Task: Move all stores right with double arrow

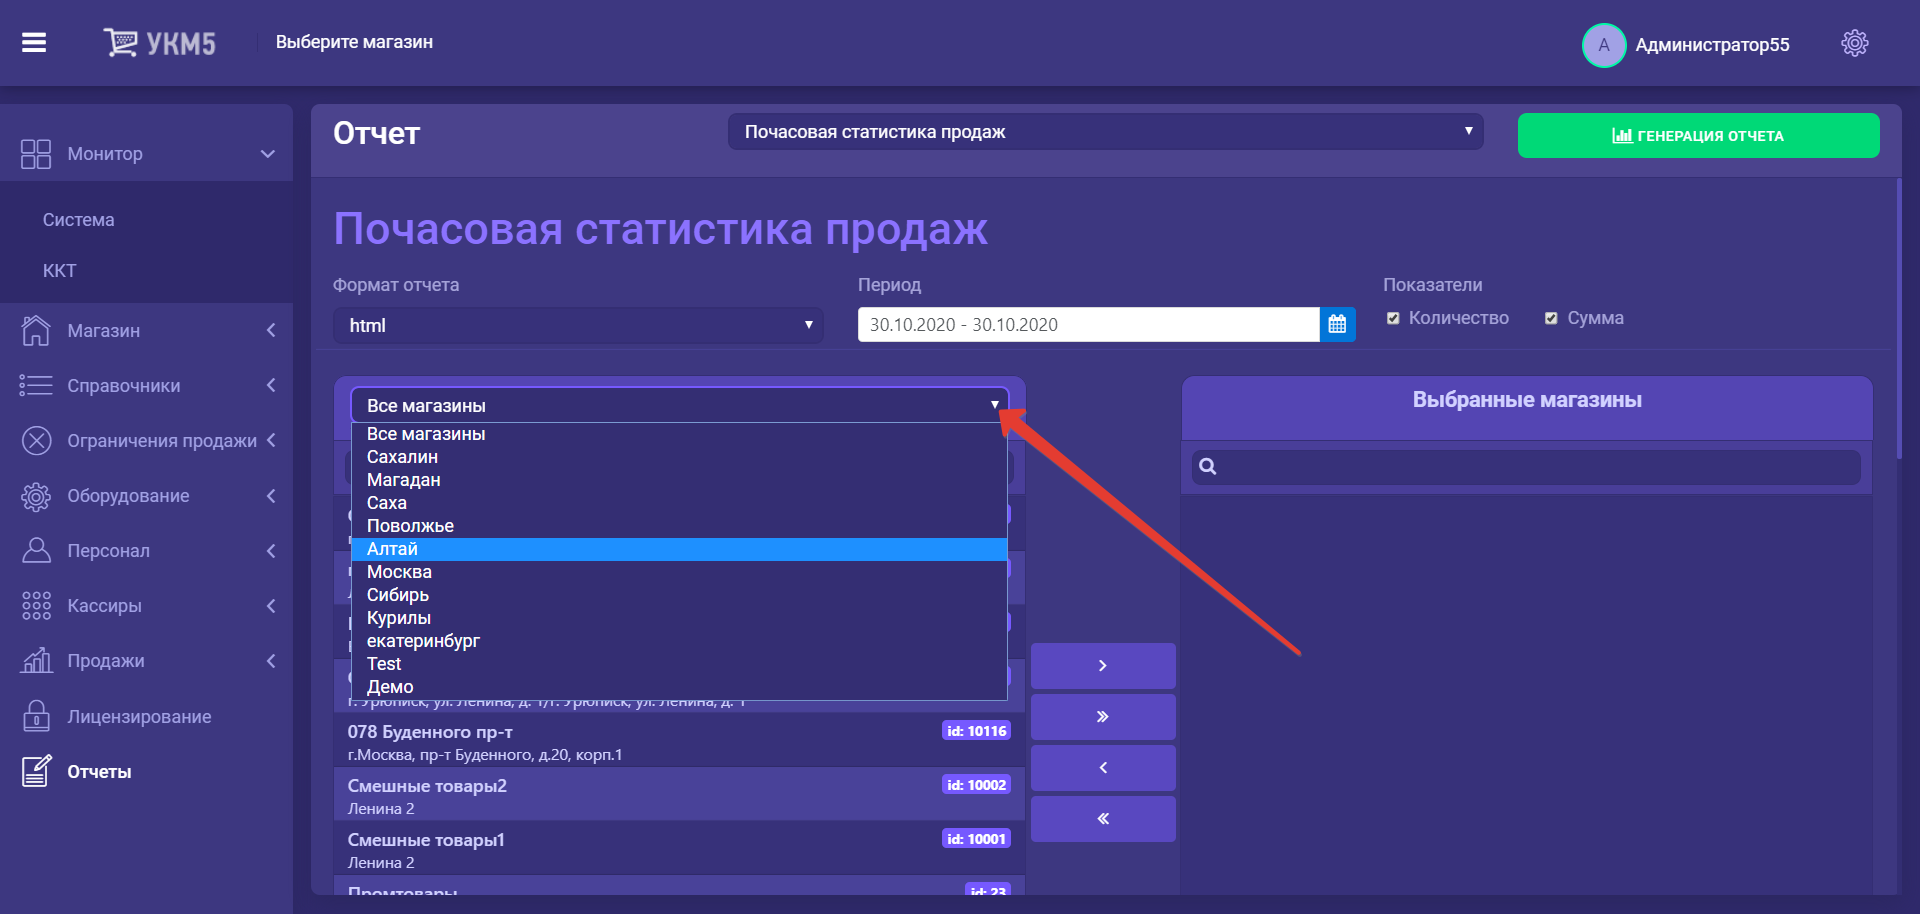Action: pos(1103,716)
